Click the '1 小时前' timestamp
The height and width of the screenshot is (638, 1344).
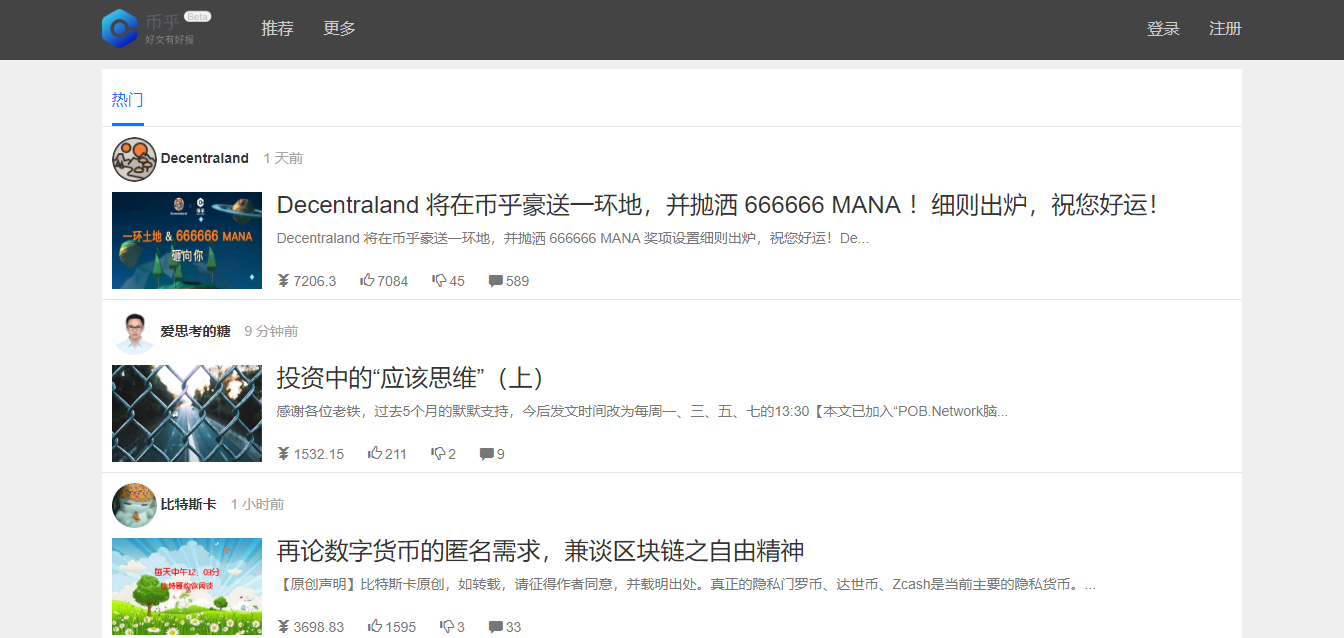257,504
